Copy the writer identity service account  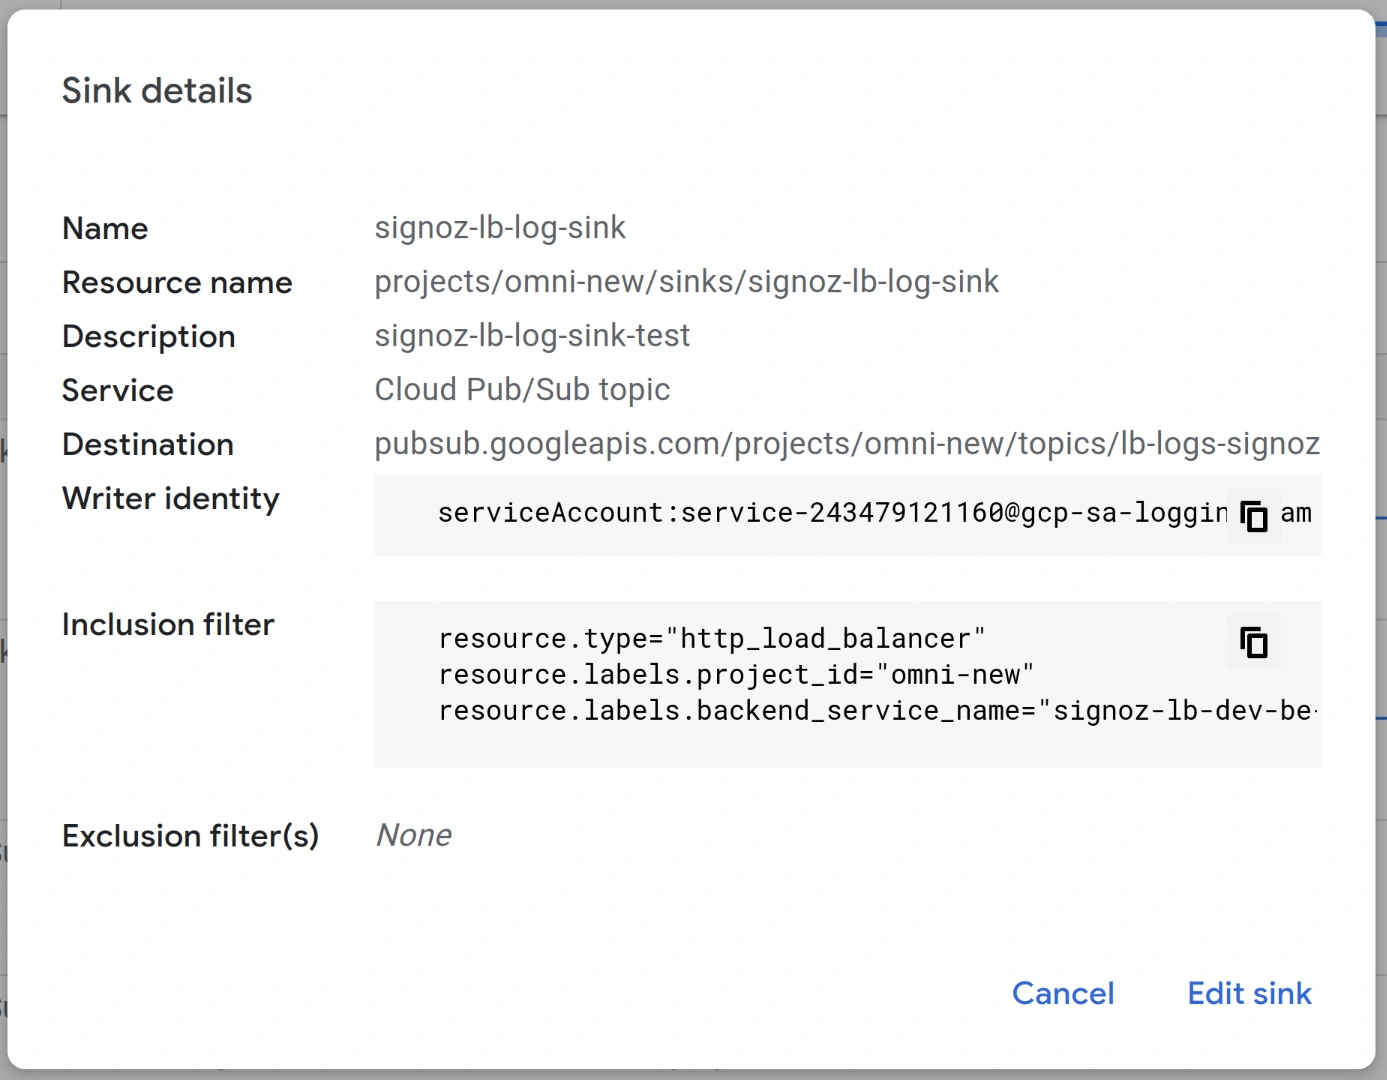[x=1253, y=515]
